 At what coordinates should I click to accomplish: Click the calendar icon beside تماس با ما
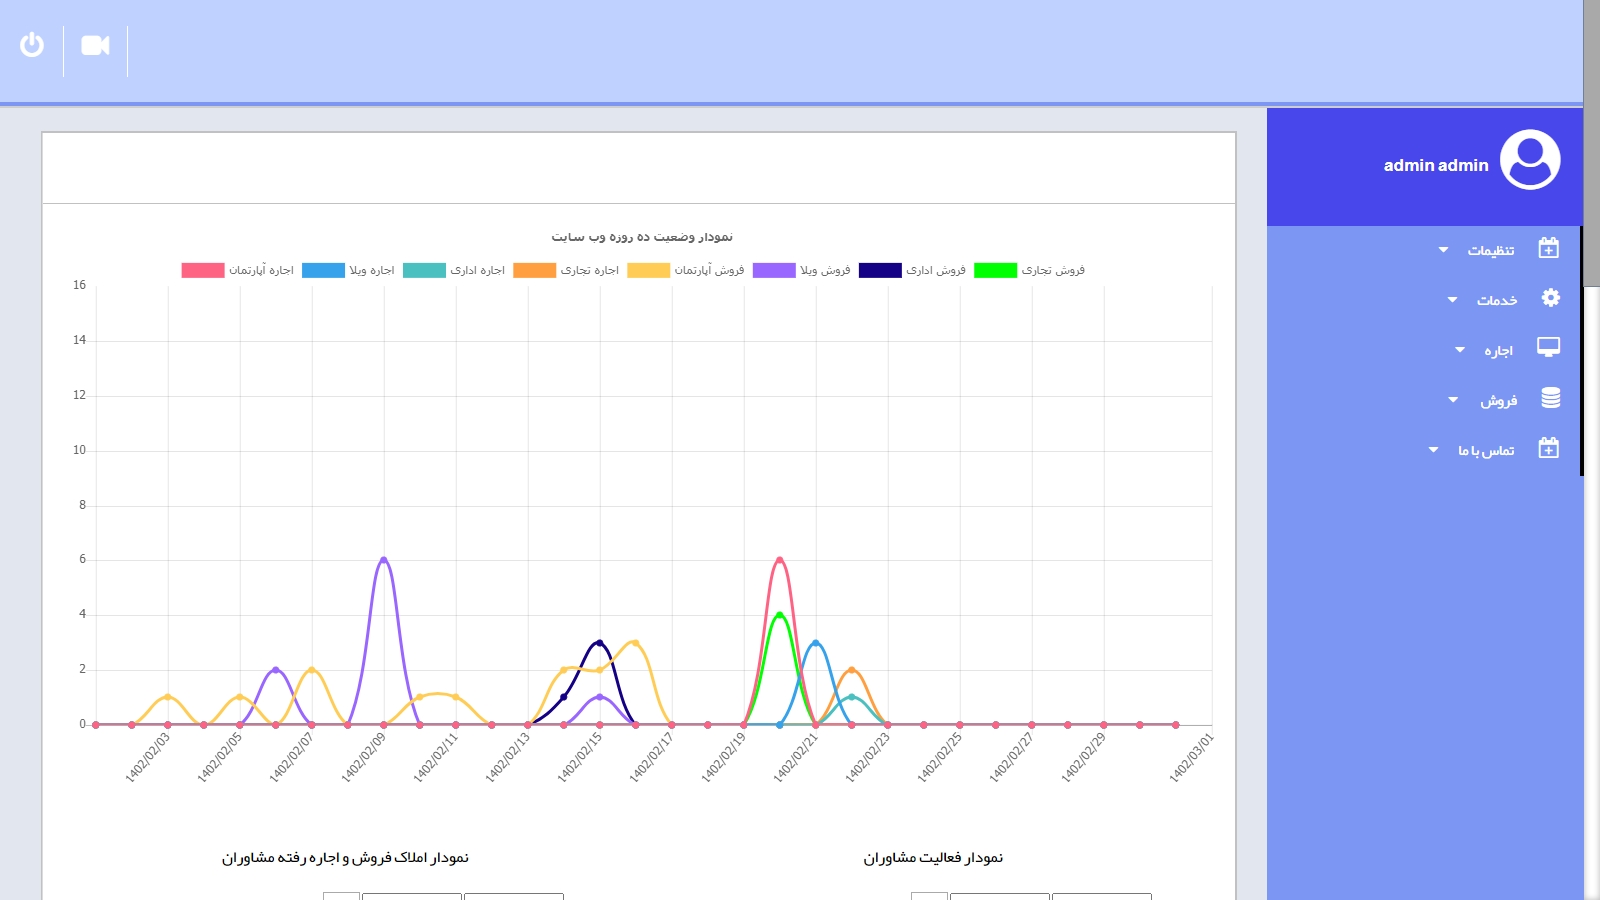pos(1548,448)
